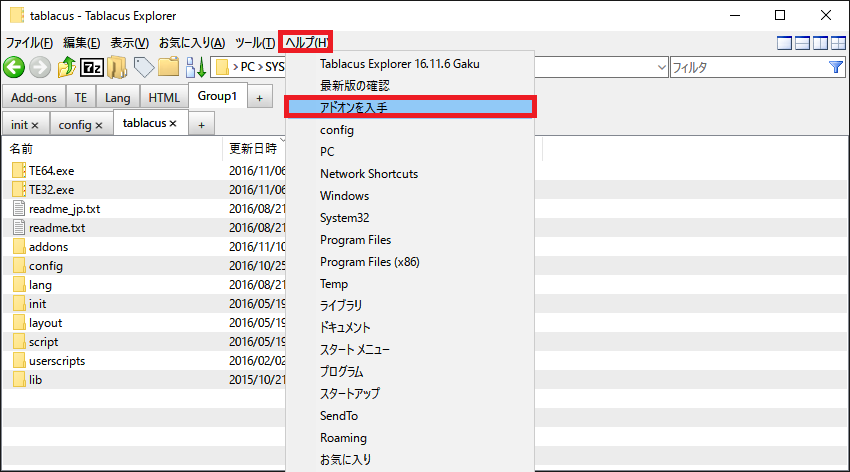This screenshot has width=850, height=472.
Task: Switch to the Add-ons tab
Action: tap(34, 98)
